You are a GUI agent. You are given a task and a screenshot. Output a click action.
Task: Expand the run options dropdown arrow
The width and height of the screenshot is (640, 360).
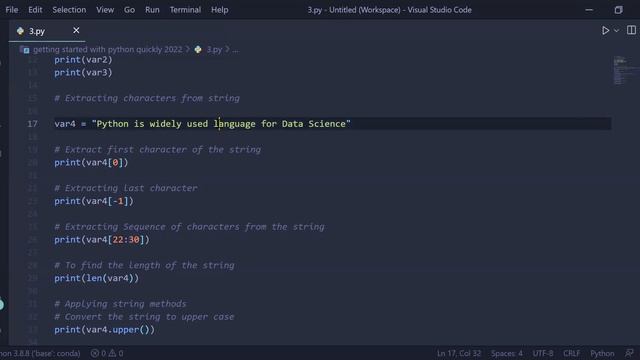[x=616, y=31]
